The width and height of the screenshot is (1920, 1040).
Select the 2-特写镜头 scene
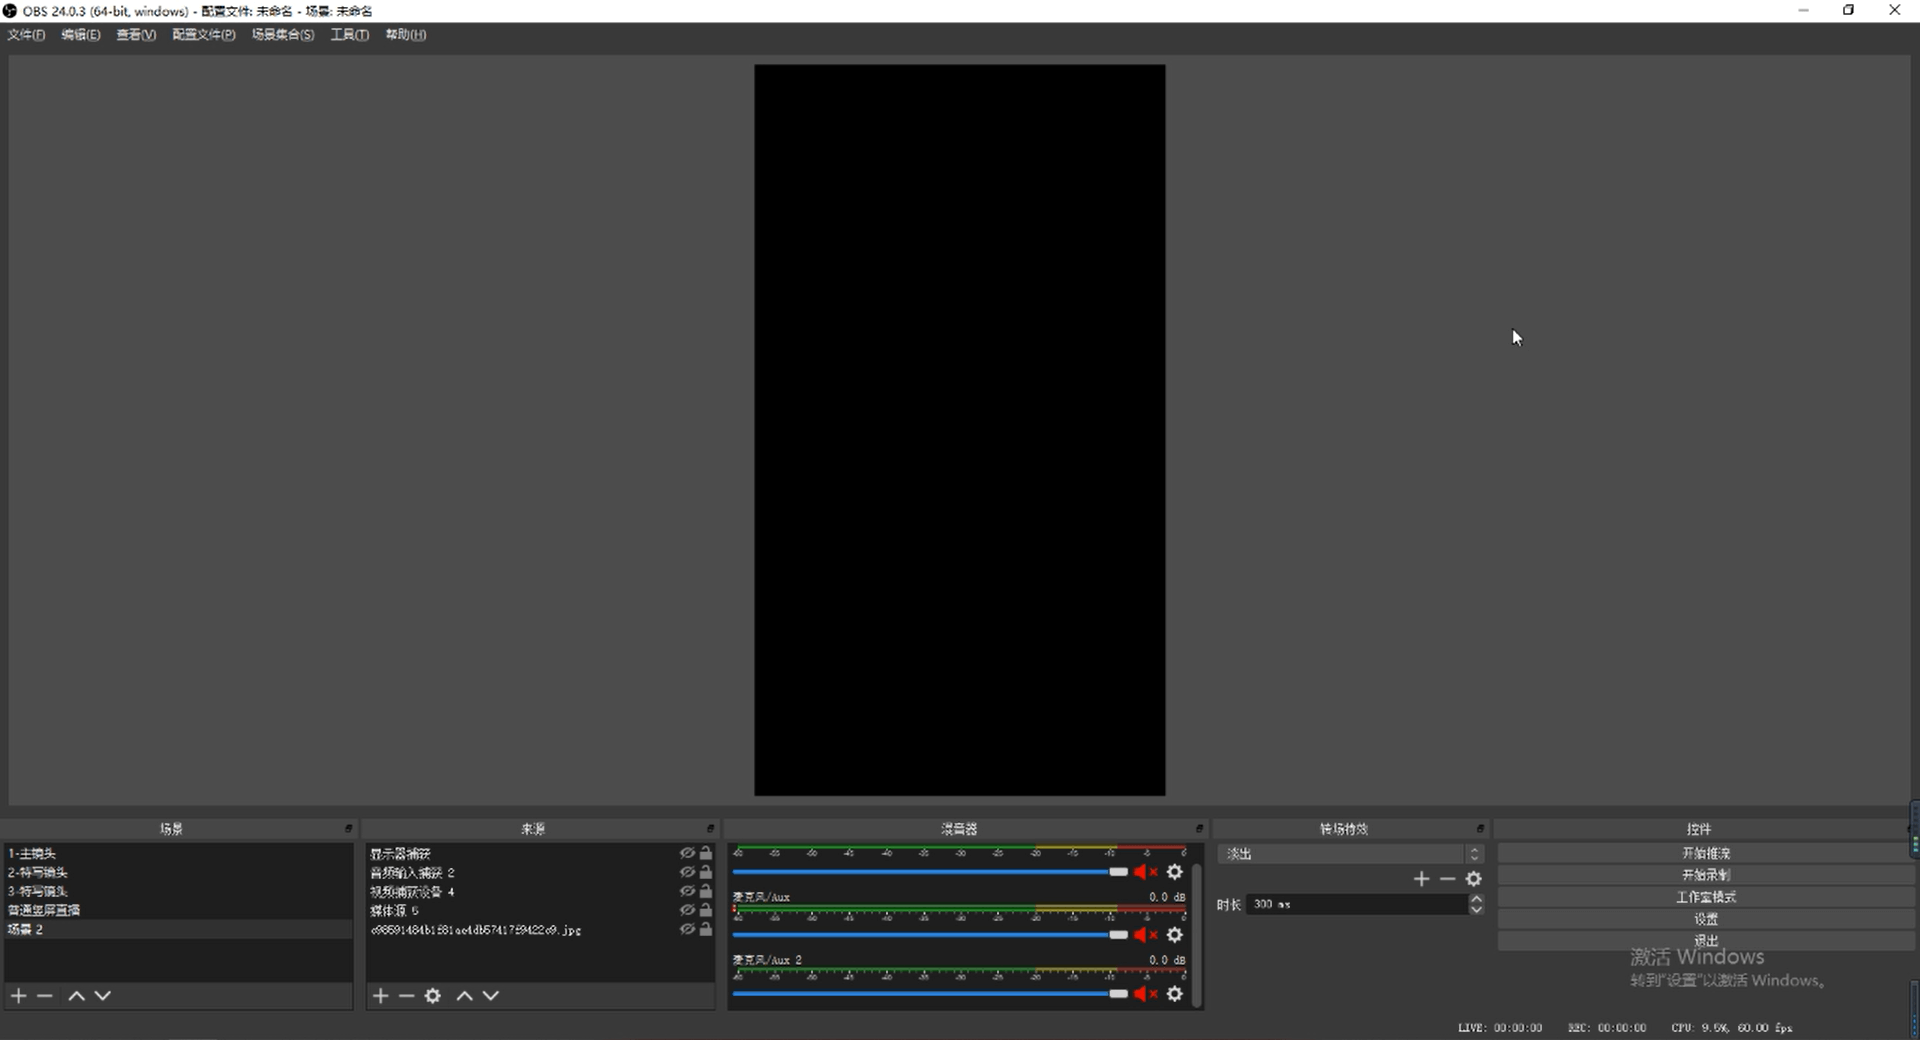(178, 872)
